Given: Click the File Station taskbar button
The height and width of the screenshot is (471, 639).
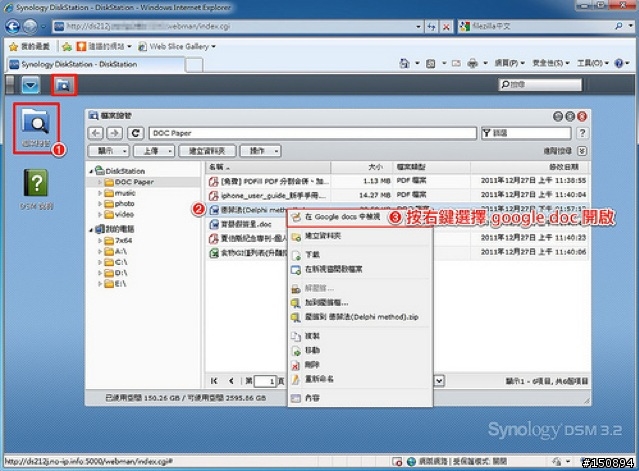Looking at the screenshot, I should [x=64, y=85].
